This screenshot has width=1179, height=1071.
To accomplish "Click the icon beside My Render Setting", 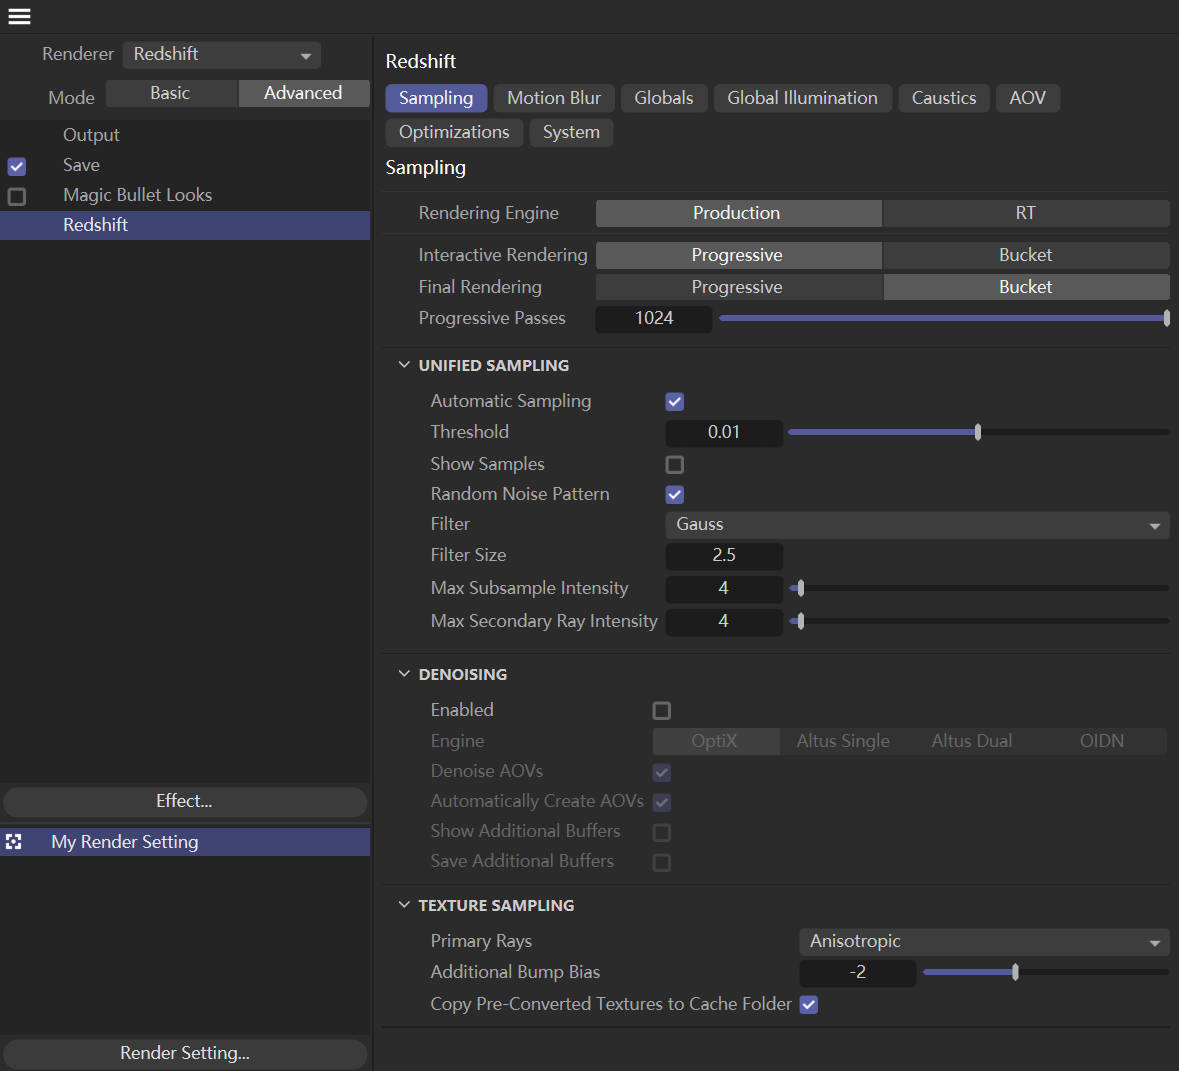I will pyautogui.click(x=14, y=841).
